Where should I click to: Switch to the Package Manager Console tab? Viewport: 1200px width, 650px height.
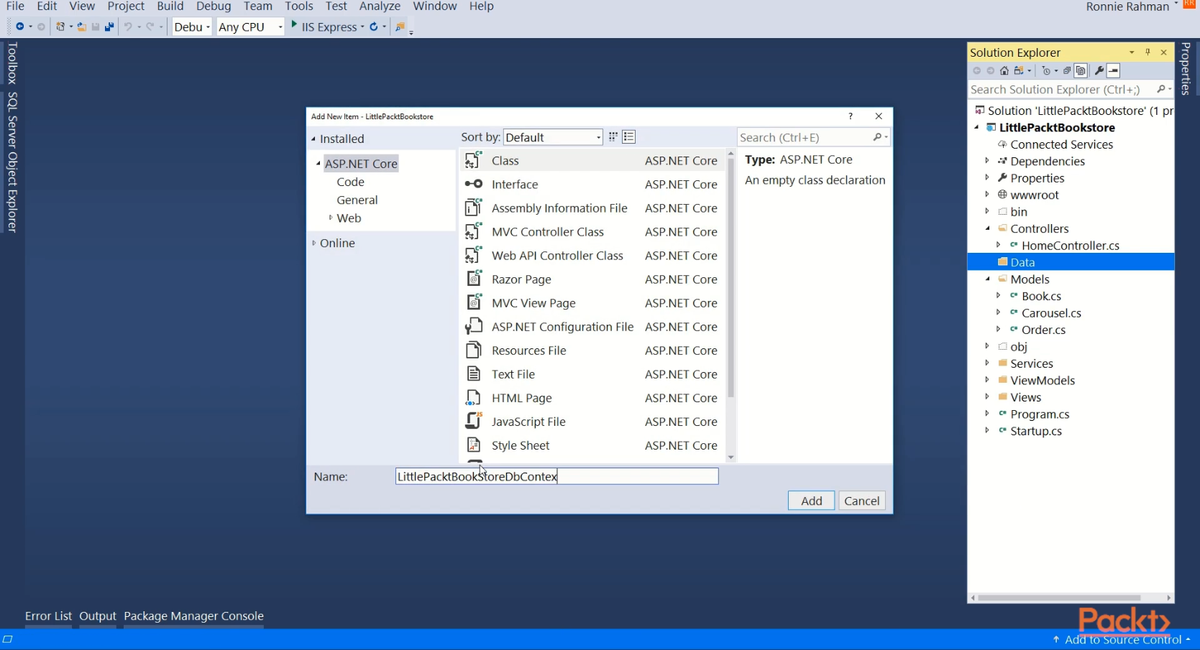(x=194, y=616)
